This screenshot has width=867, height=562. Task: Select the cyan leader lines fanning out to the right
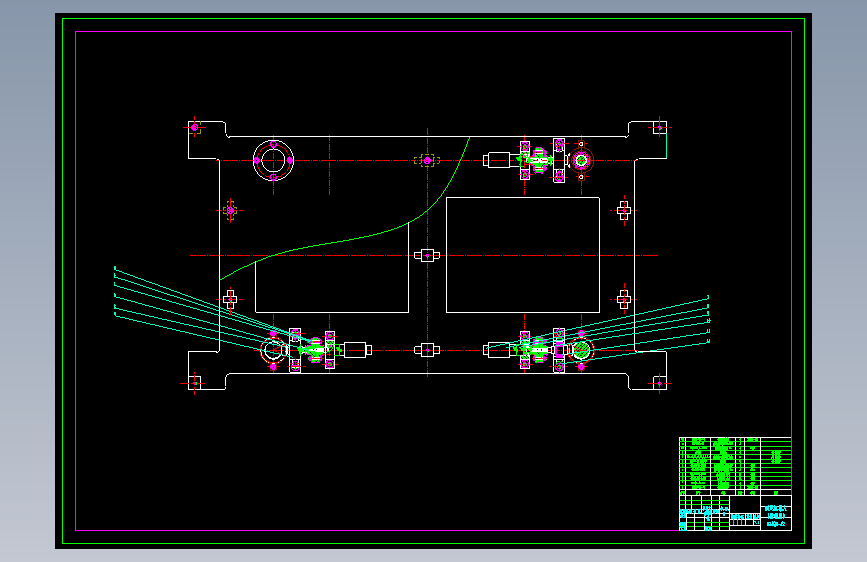(636, 329)
